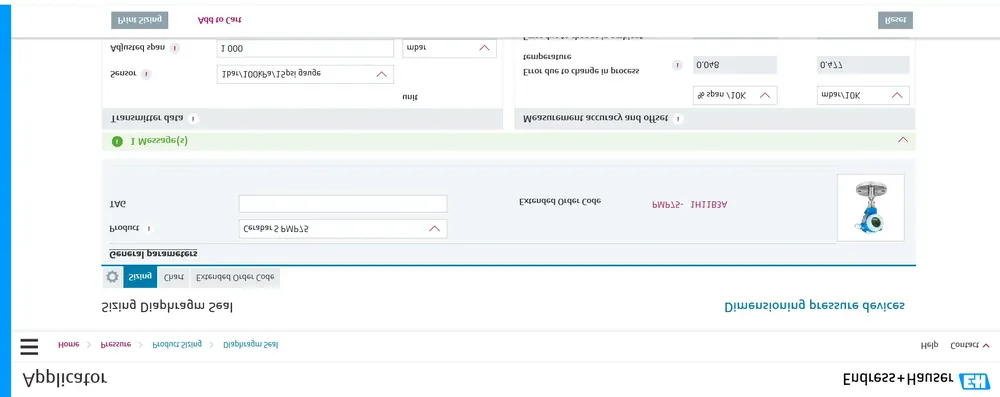
Task: Open the gear settings tab icon
Action: point(112,277)
